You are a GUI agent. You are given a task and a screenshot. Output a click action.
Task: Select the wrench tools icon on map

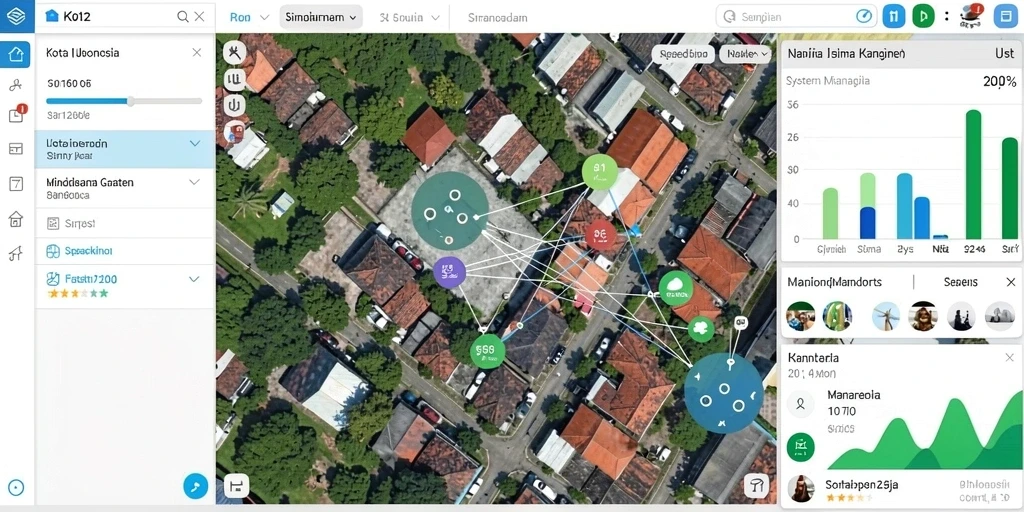(234, 52)
